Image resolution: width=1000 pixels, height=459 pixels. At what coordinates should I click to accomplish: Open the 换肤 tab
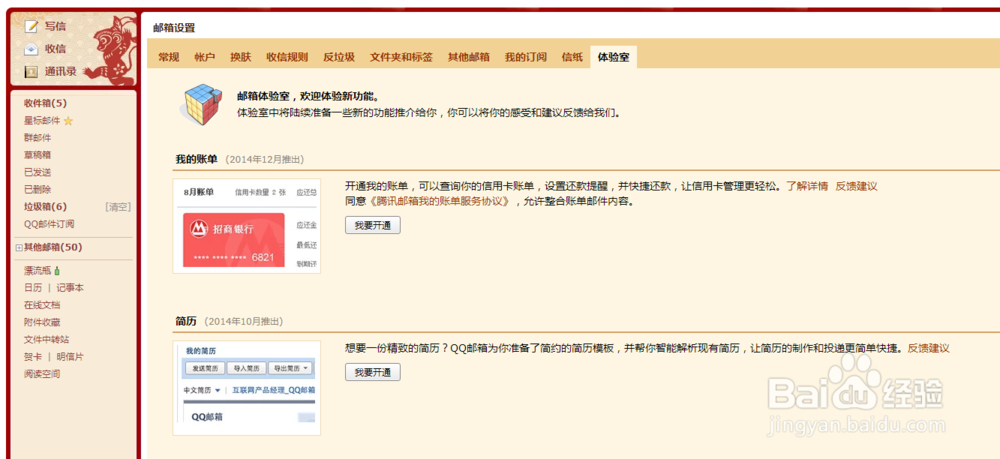[x=240, y=57]
